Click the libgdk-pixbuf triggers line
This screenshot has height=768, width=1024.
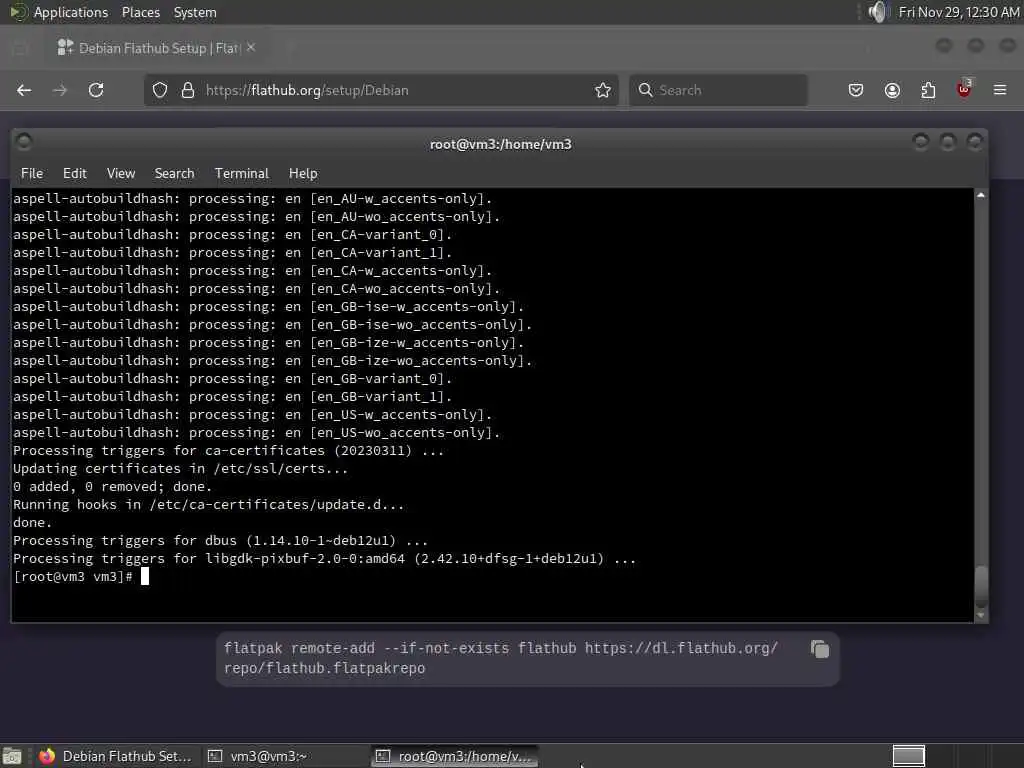click(x=325, y=559)
